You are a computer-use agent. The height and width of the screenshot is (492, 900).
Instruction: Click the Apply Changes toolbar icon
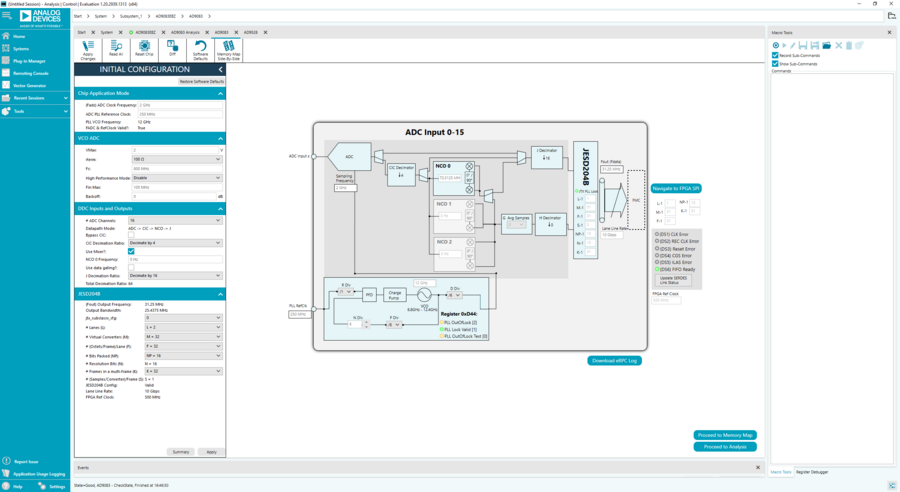[88, 50]
